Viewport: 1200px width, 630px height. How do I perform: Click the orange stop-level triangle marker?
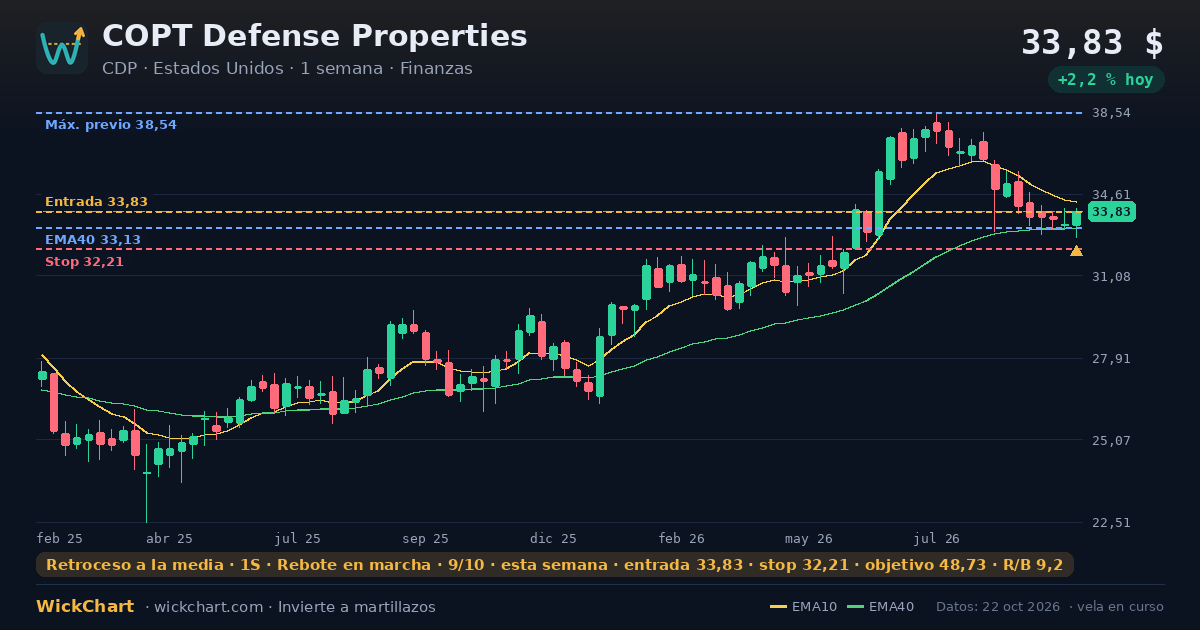tap(1076, 250)
